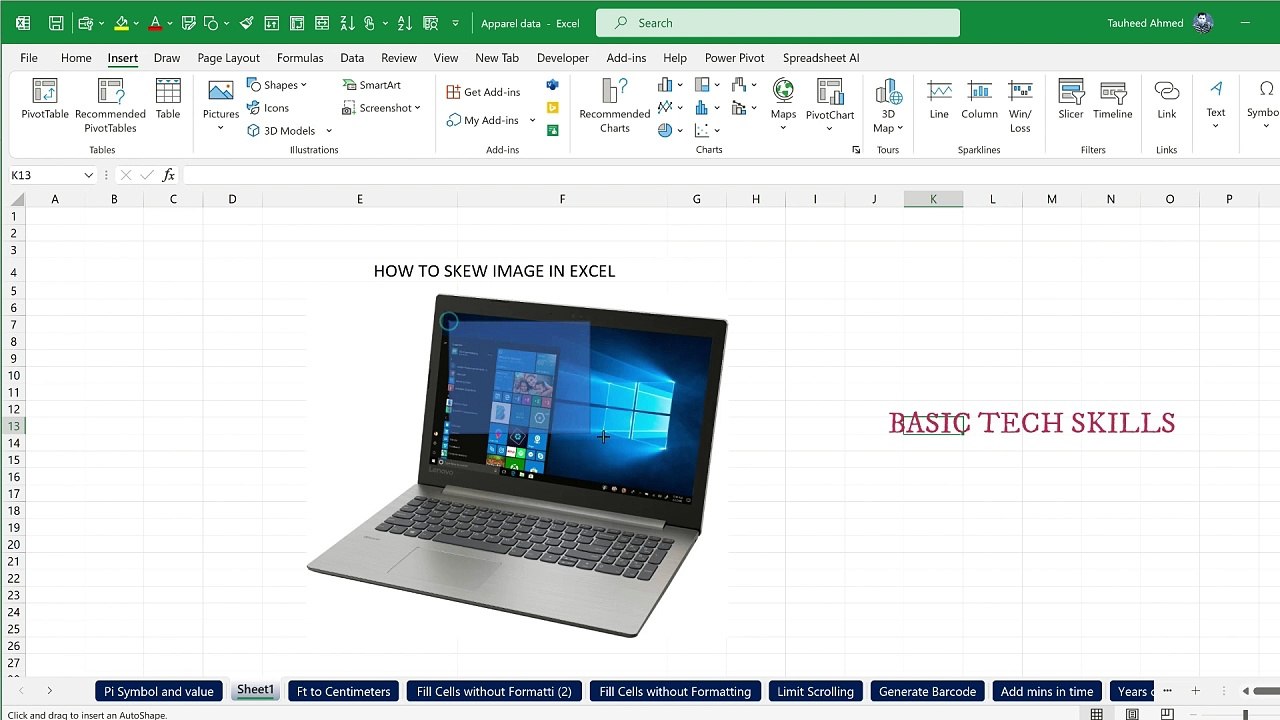Open the Ft to Centimeters sheet

click(x=344, y=691)
